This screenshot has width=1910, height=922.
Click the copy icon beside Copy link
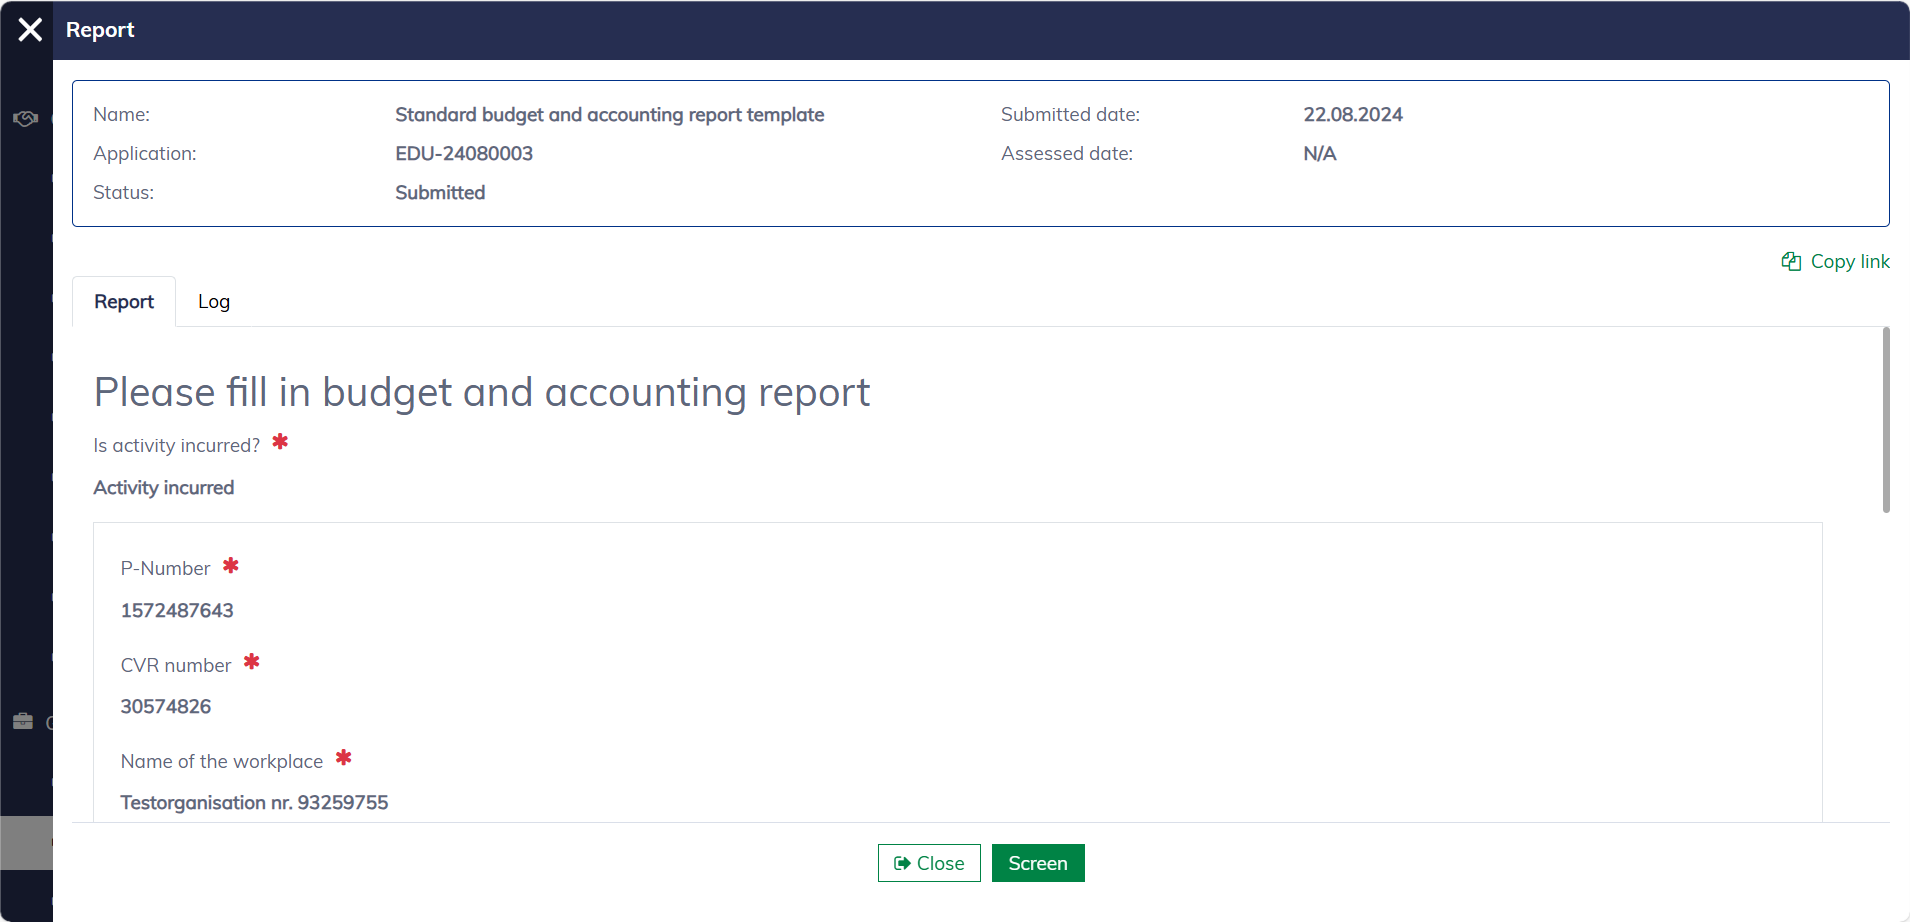pos(1791,262)
